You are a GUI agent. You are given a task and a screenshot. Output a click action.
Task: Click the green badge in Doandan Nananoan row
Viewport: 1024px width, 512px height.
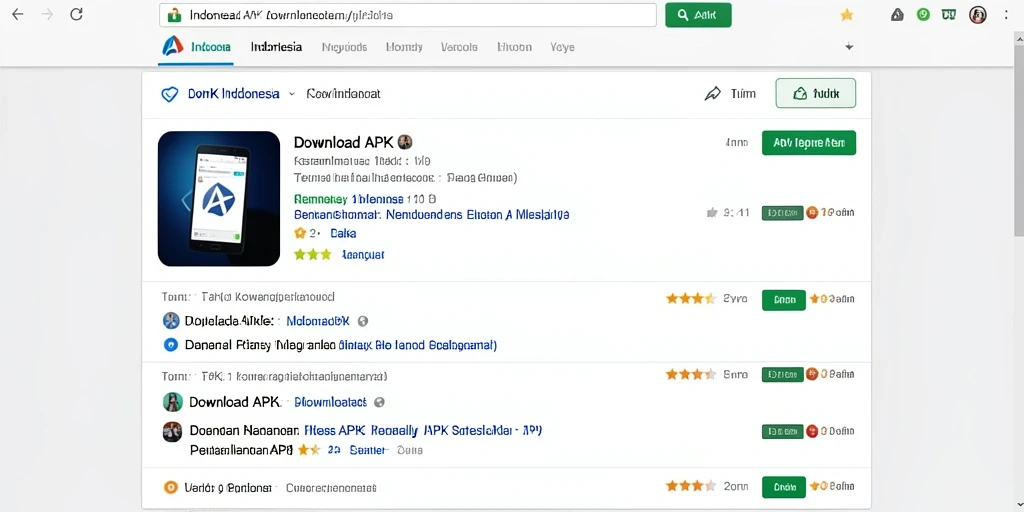782,431
